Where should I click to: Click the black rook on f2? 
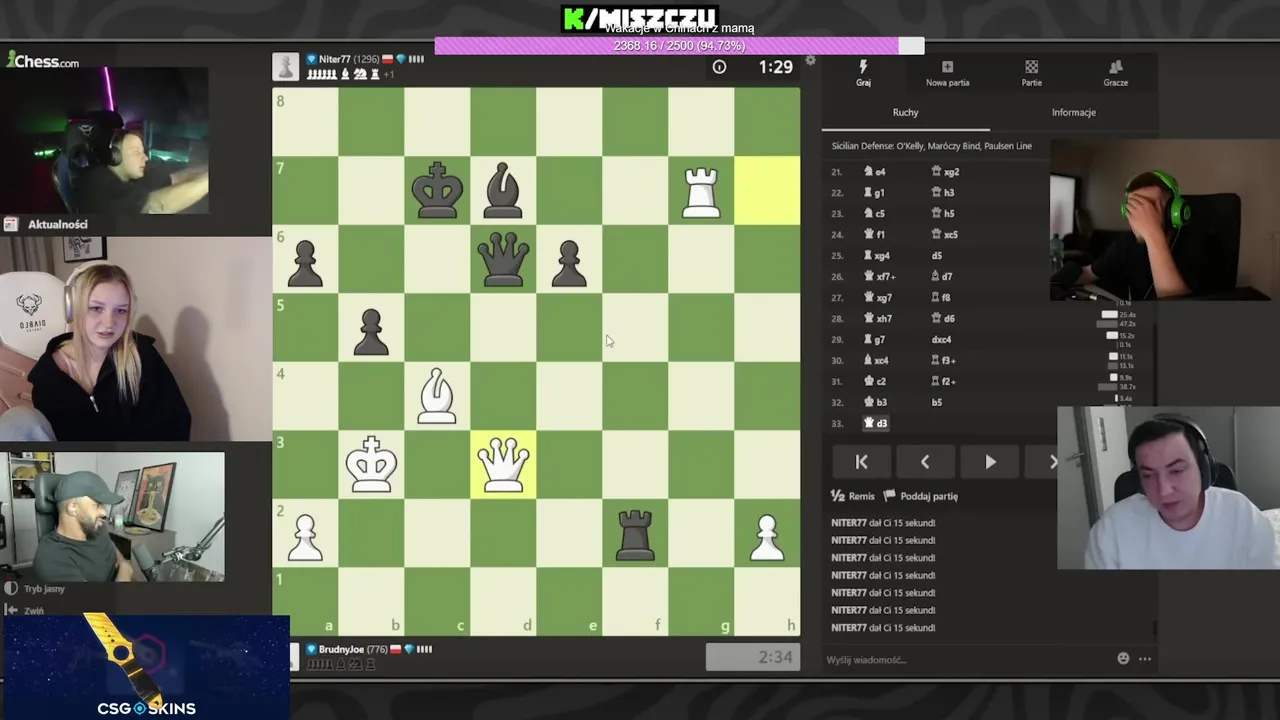coord(635,533)
